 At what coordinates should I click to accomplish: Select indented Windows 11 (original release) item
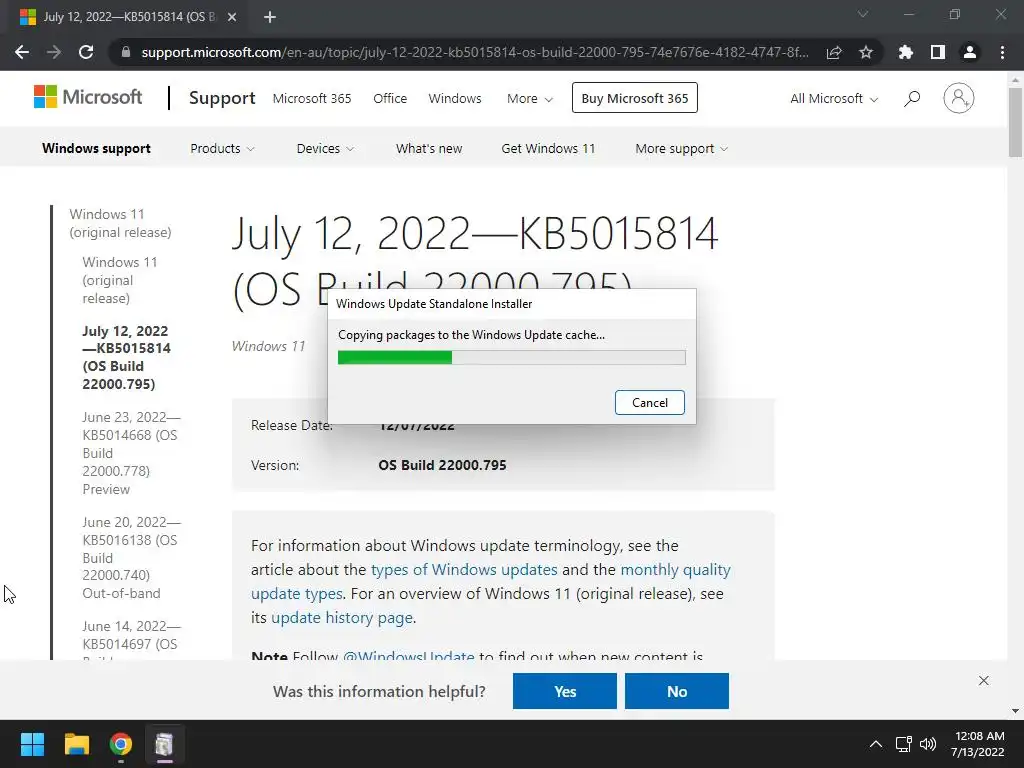coord(120,280)
